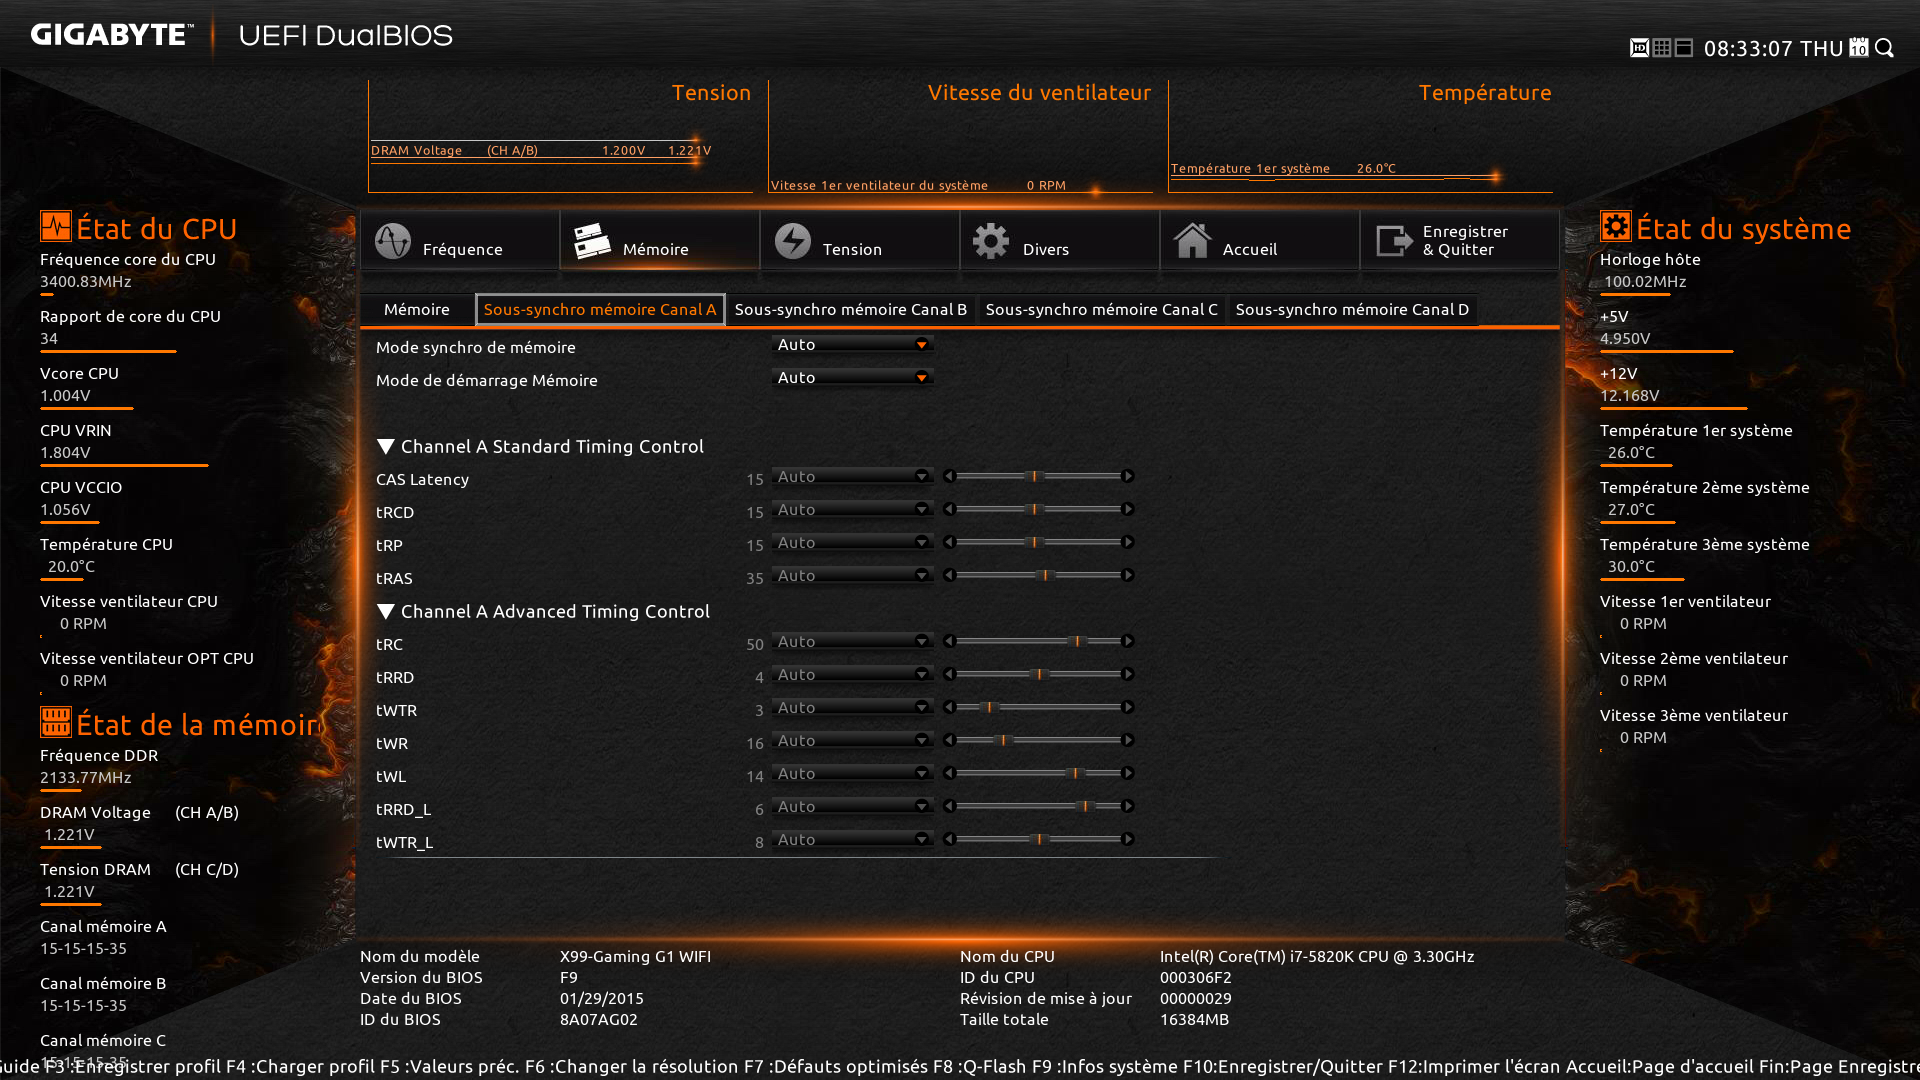Image resolution: width=1920 pixels, height=1080 pixels.
Task: Decrease CAS Latency with left slider arrow
Action: pyautogui.click(x=949, y=476)
